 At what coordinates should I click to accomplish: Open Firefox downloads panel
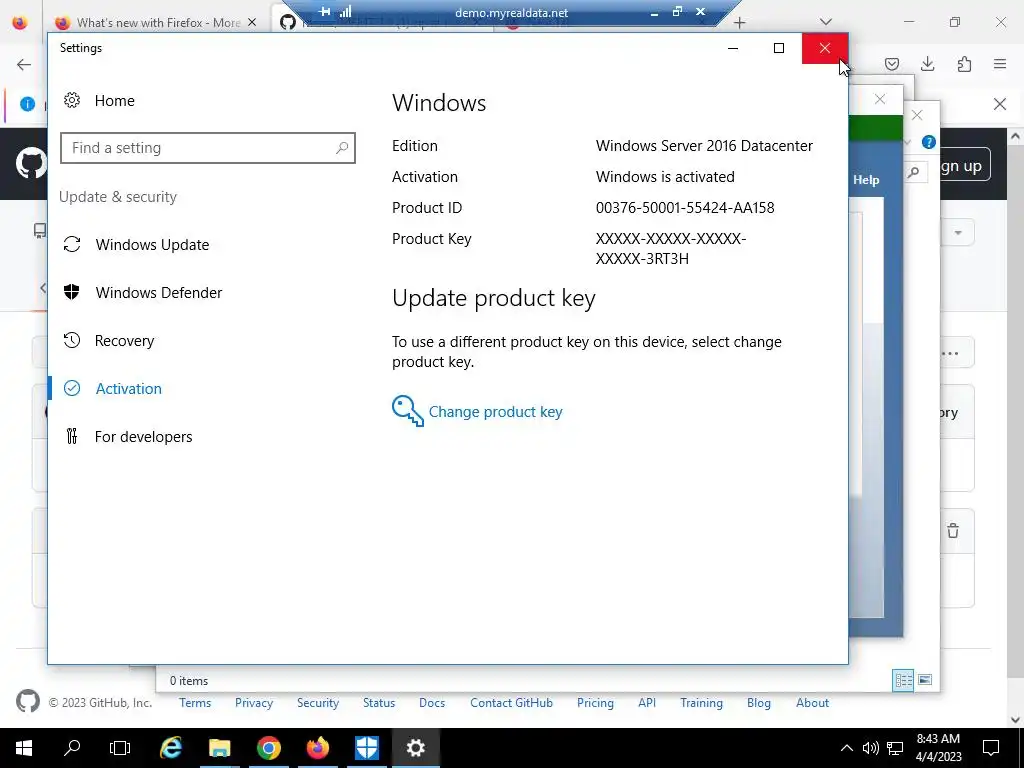(927, 64)
